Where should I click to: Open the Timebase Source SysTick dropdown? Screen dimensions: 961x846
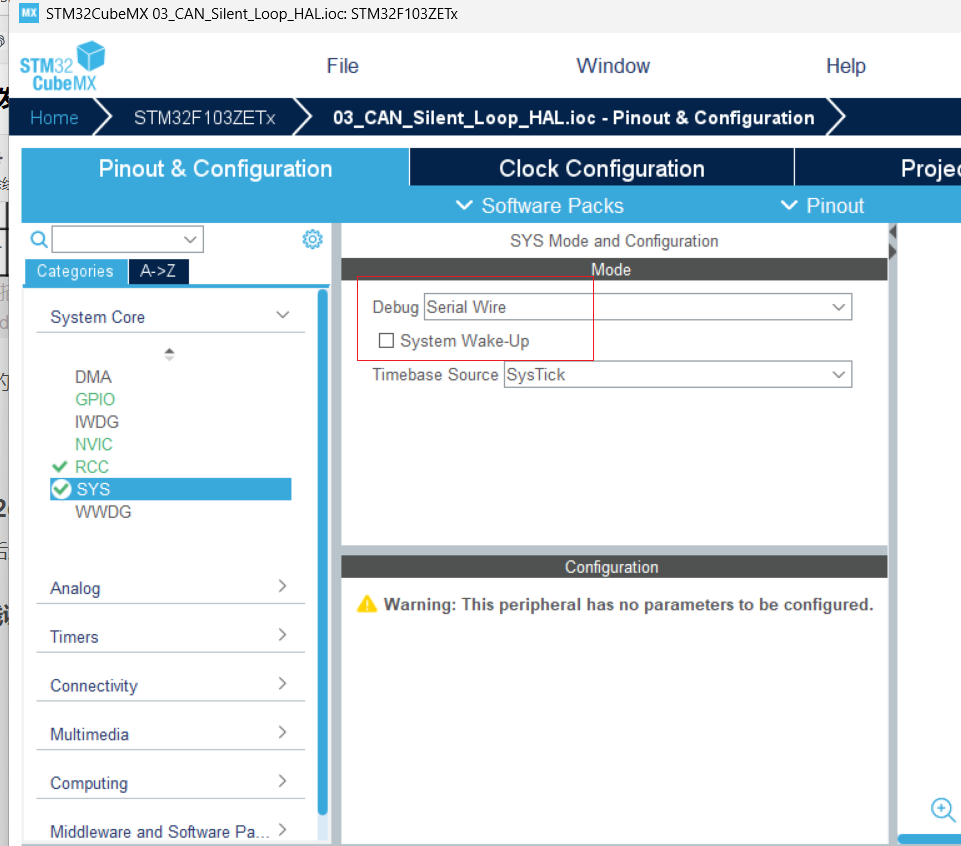point(678,374)
